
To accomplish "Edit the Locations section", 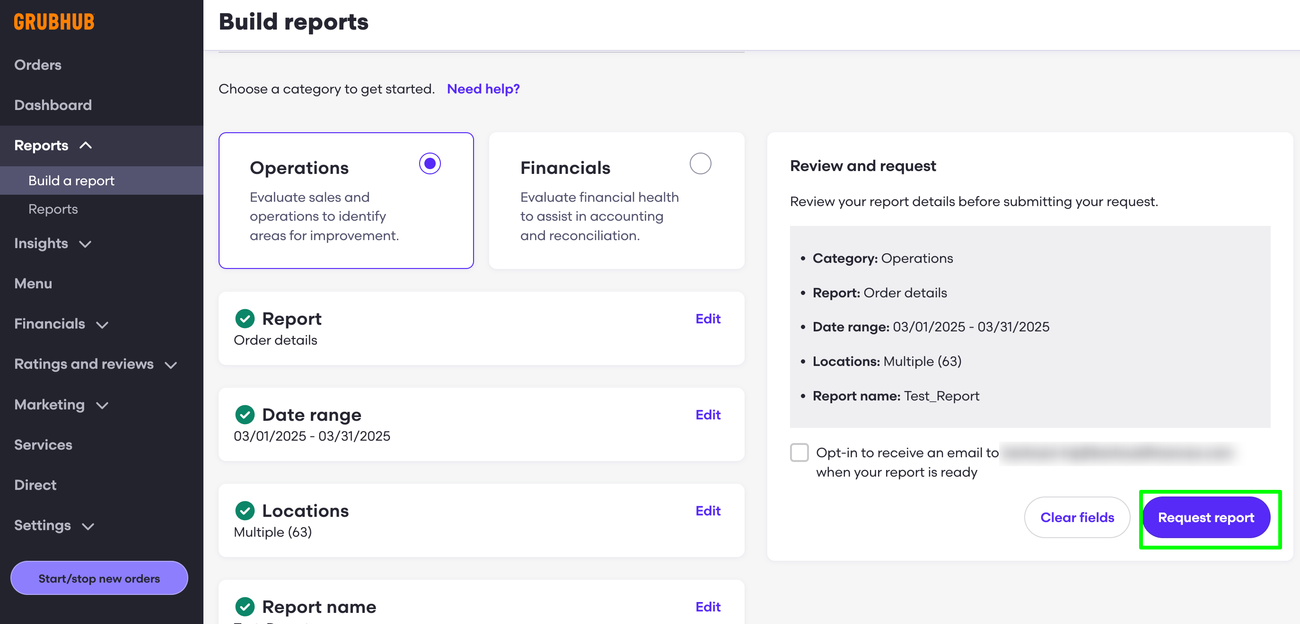I will tap(708, 511).
